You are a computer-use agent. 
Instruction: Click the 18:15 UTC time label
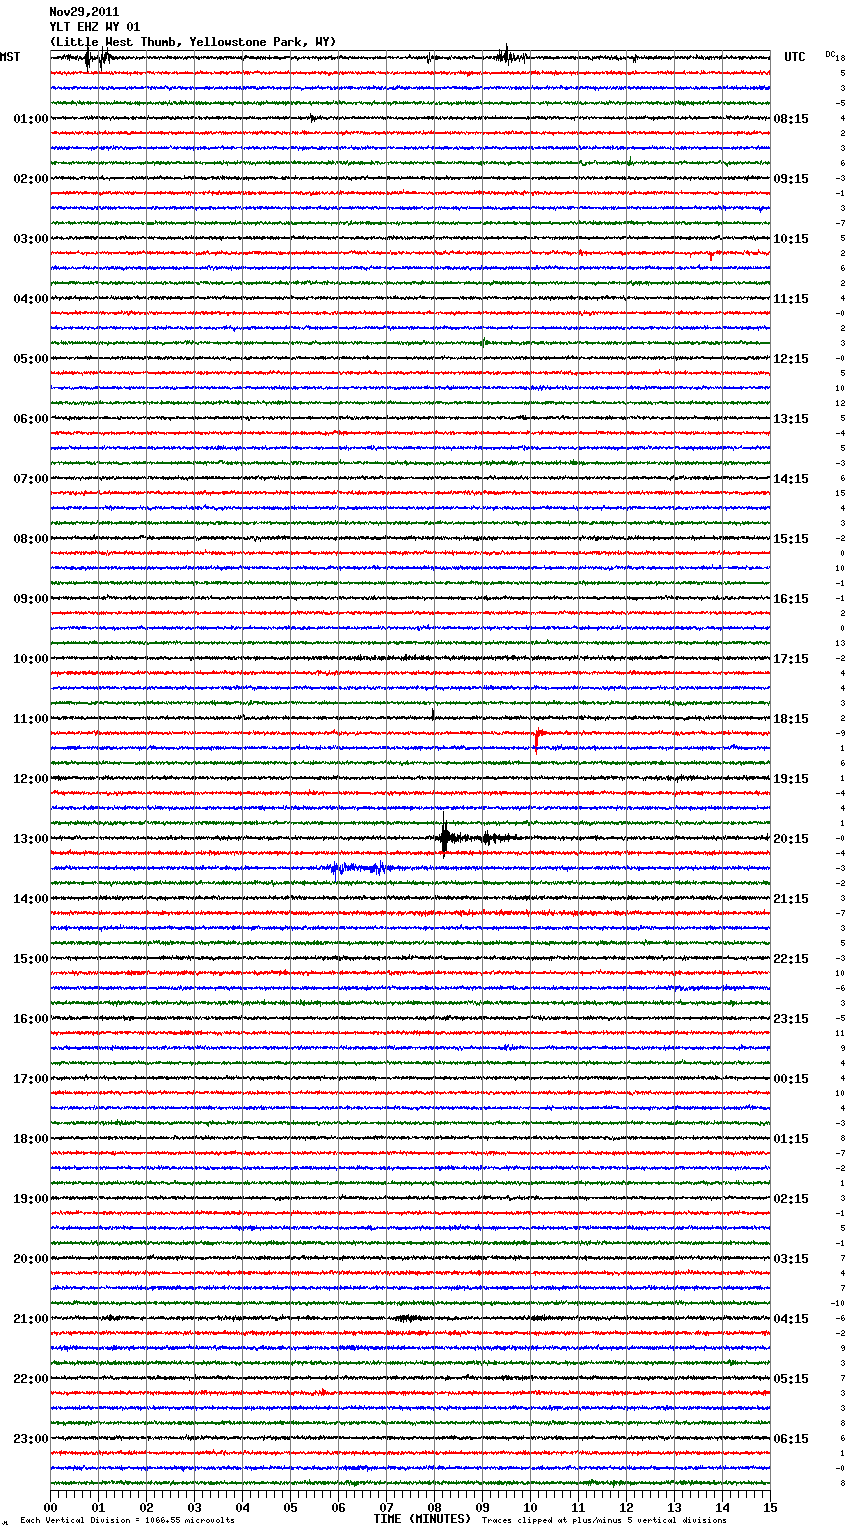tap(791, 719)
